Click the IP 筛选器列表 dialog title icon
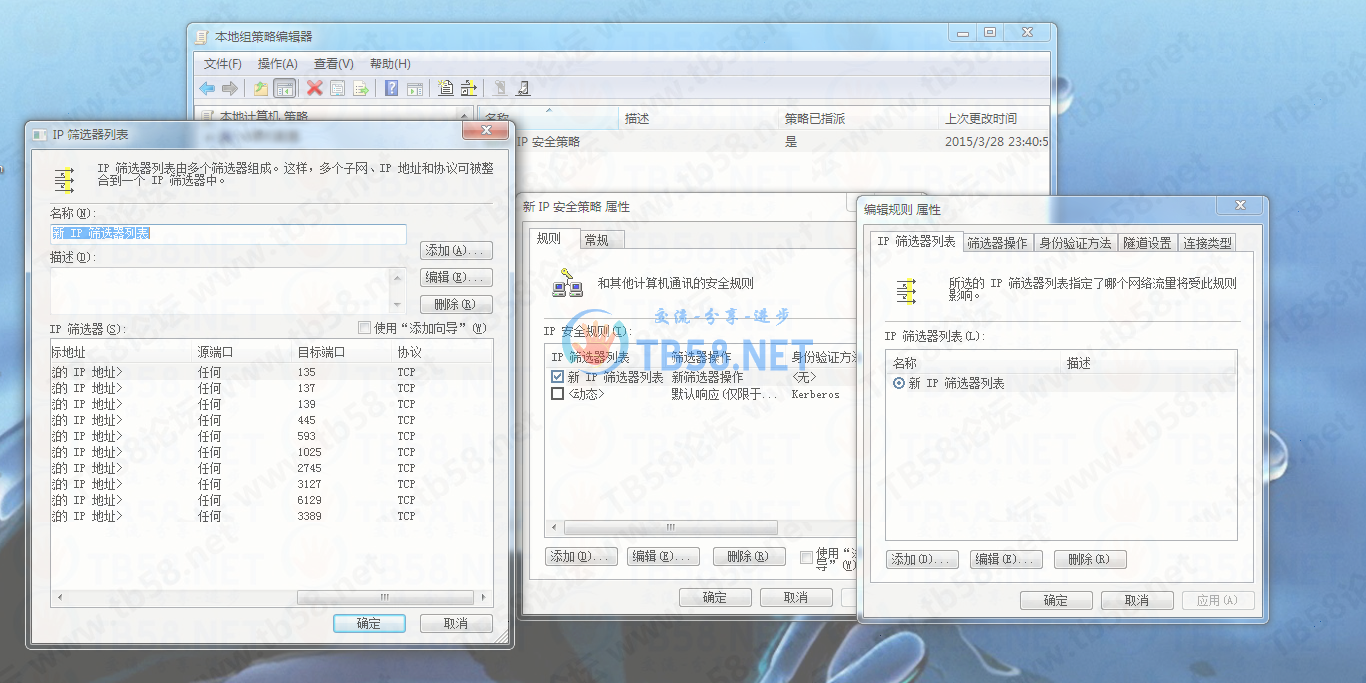1366x683 pixels. pos(39,134)
